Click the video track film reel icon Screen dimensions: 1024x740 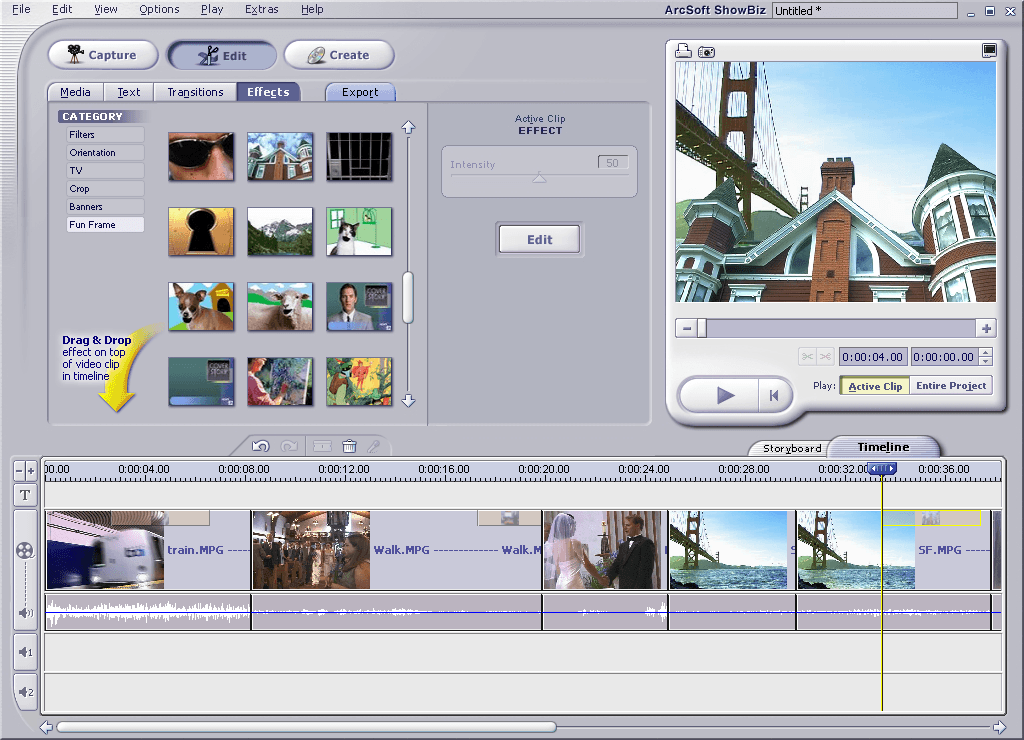(25, 550)
